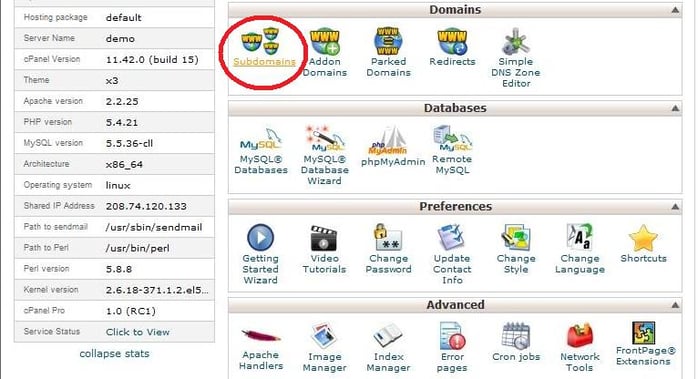Start the Getting Started Wizard
Screen dimensions: 698x379
coord(260,237)
